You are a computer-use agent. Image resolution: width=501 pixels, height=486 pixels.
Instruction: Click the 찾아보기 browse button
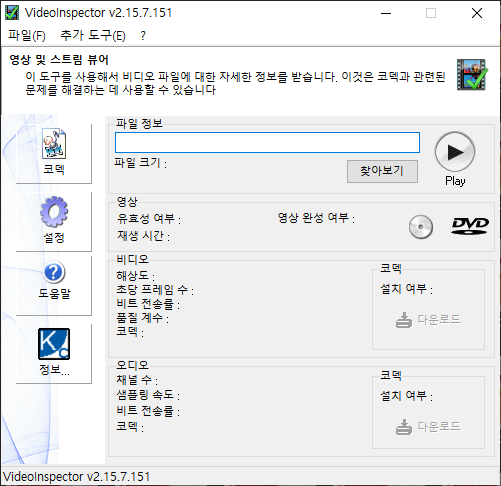tap(382, 171)
